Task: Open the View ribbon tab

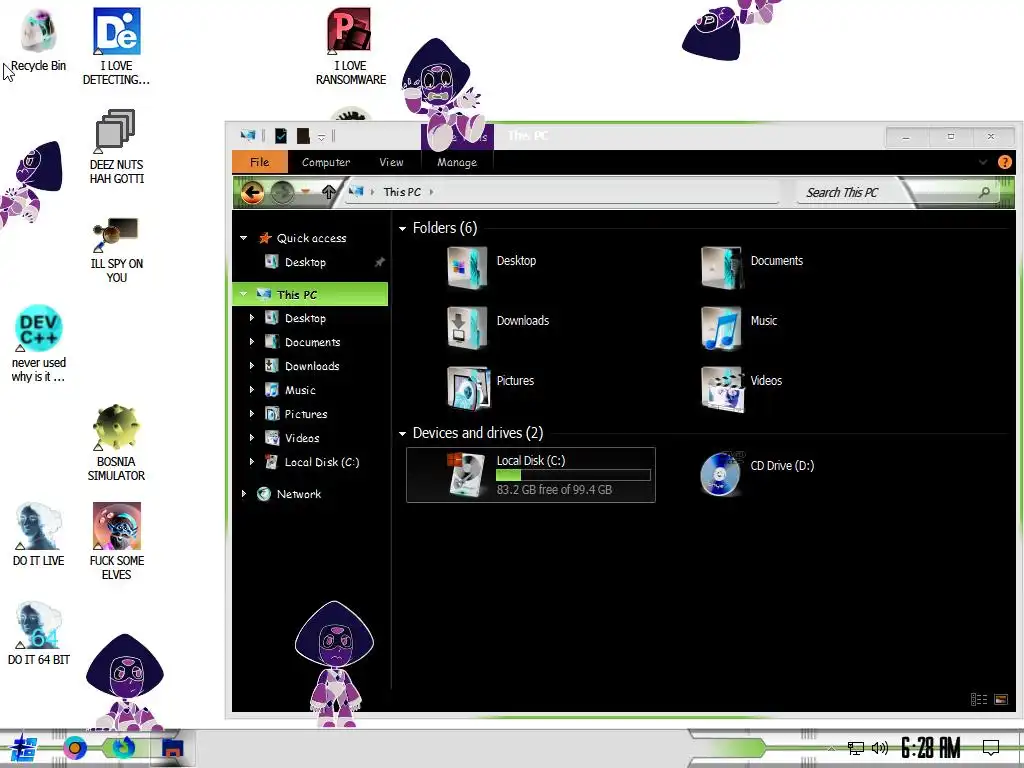Action: pos(391,162)
